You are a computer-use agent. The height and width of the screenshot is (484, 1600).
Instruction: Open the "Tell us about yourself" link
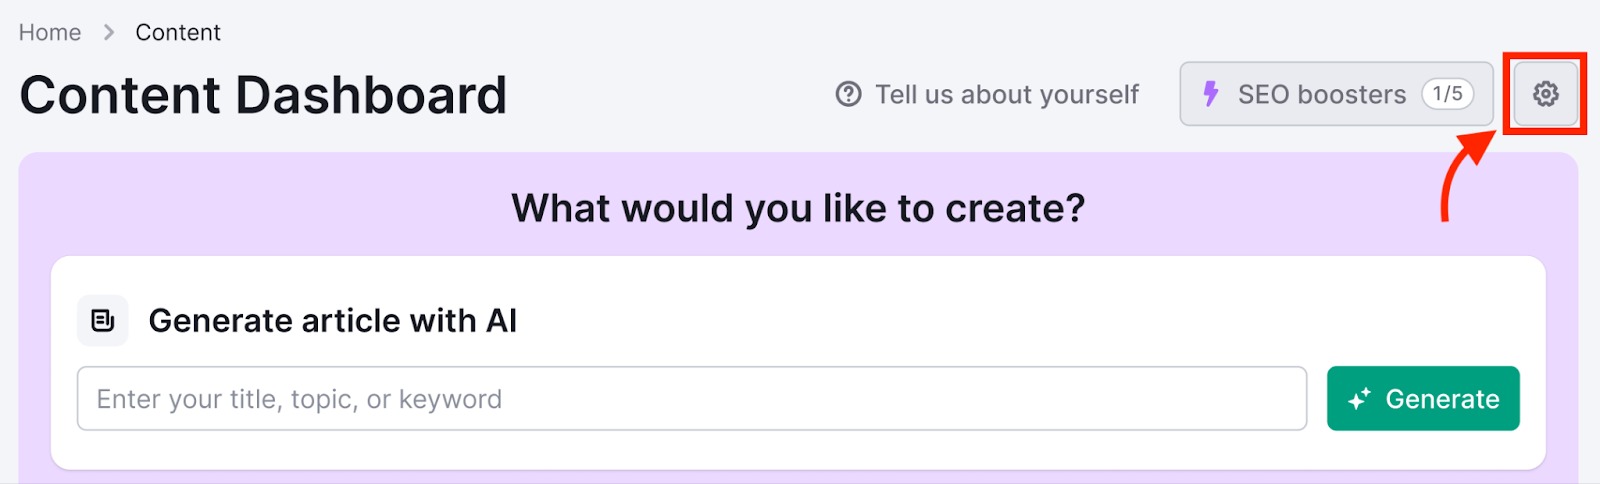(1006, 94)
